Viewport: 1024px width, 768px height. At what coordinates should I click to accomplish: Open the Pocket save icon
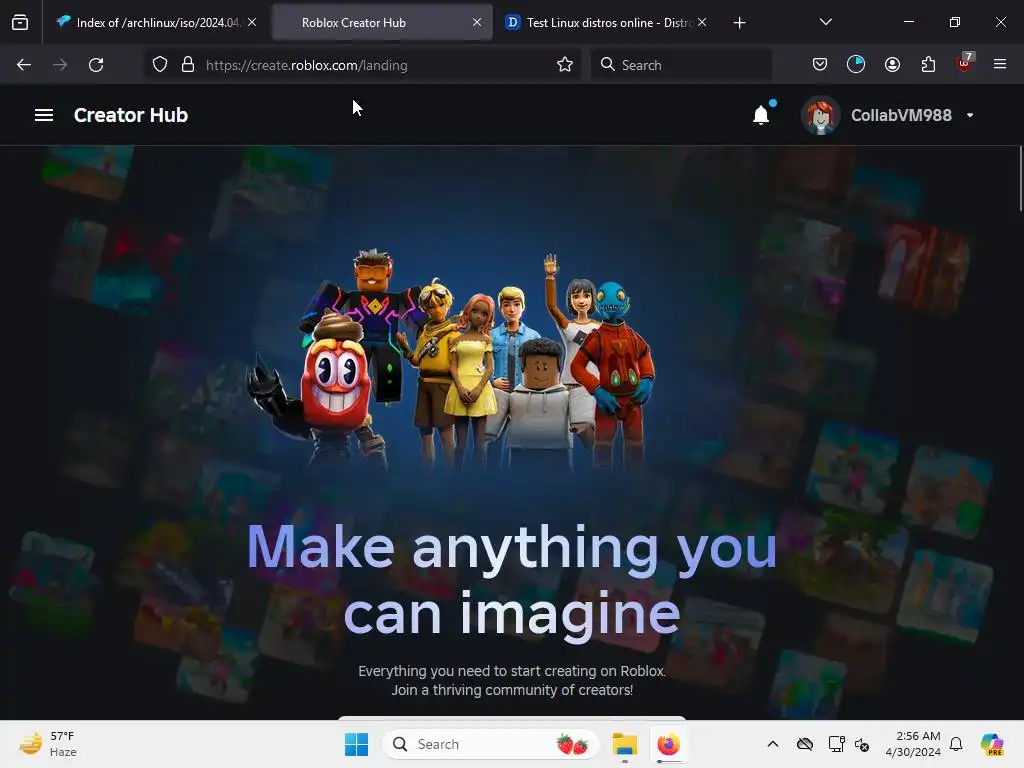[820, 65]
